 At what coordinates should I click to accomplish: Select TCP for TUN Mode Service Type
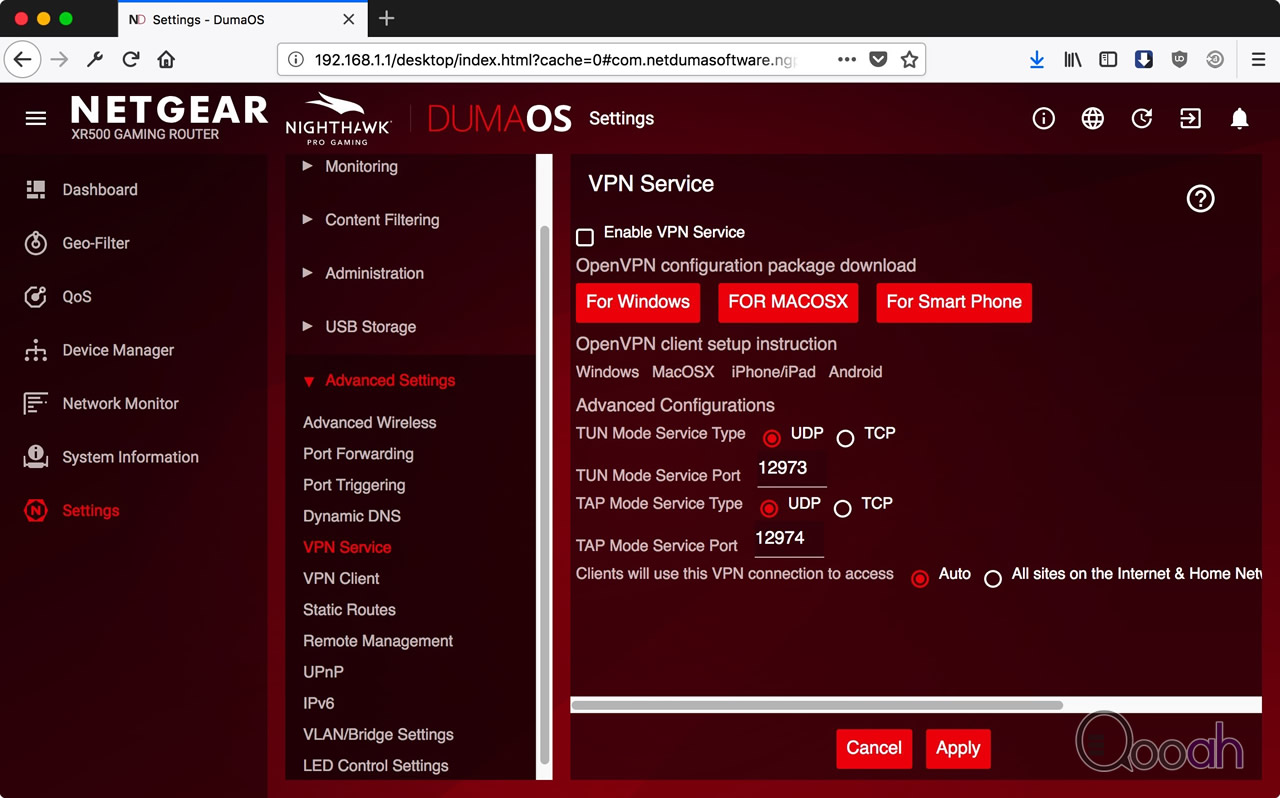point(845,439)
